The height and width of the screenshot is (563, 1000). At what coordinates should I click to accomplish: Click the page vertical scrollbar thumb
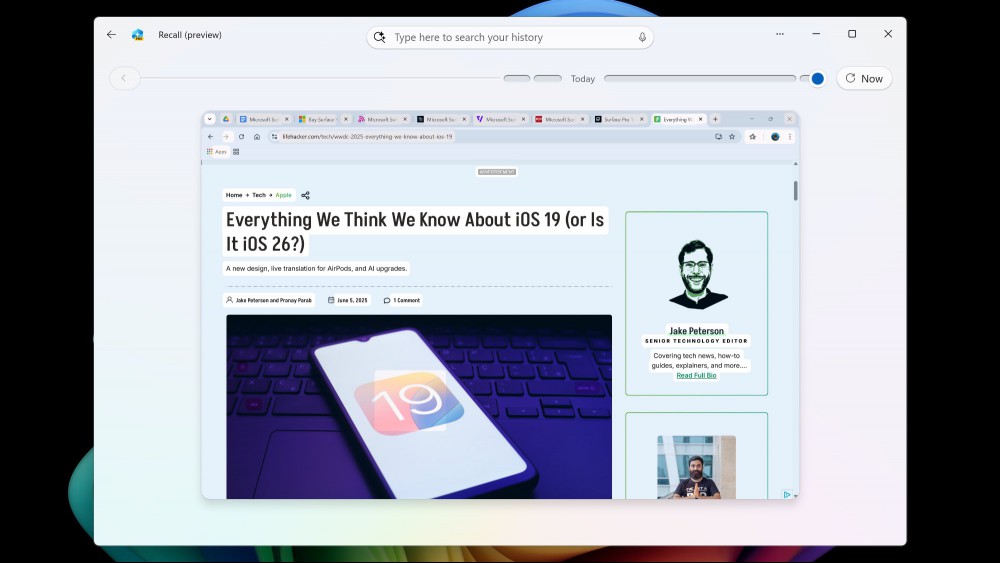[795, 191]
